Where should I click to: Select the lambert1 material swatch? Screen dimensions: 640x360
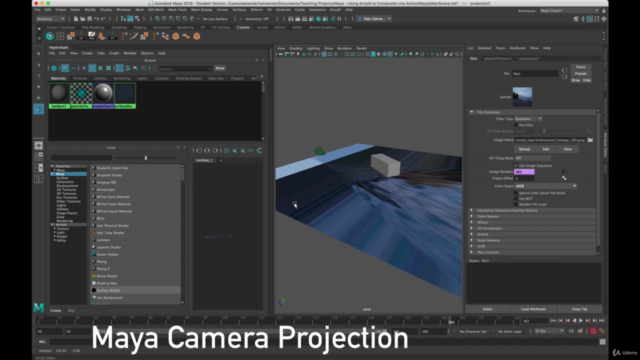click(59, 95)
